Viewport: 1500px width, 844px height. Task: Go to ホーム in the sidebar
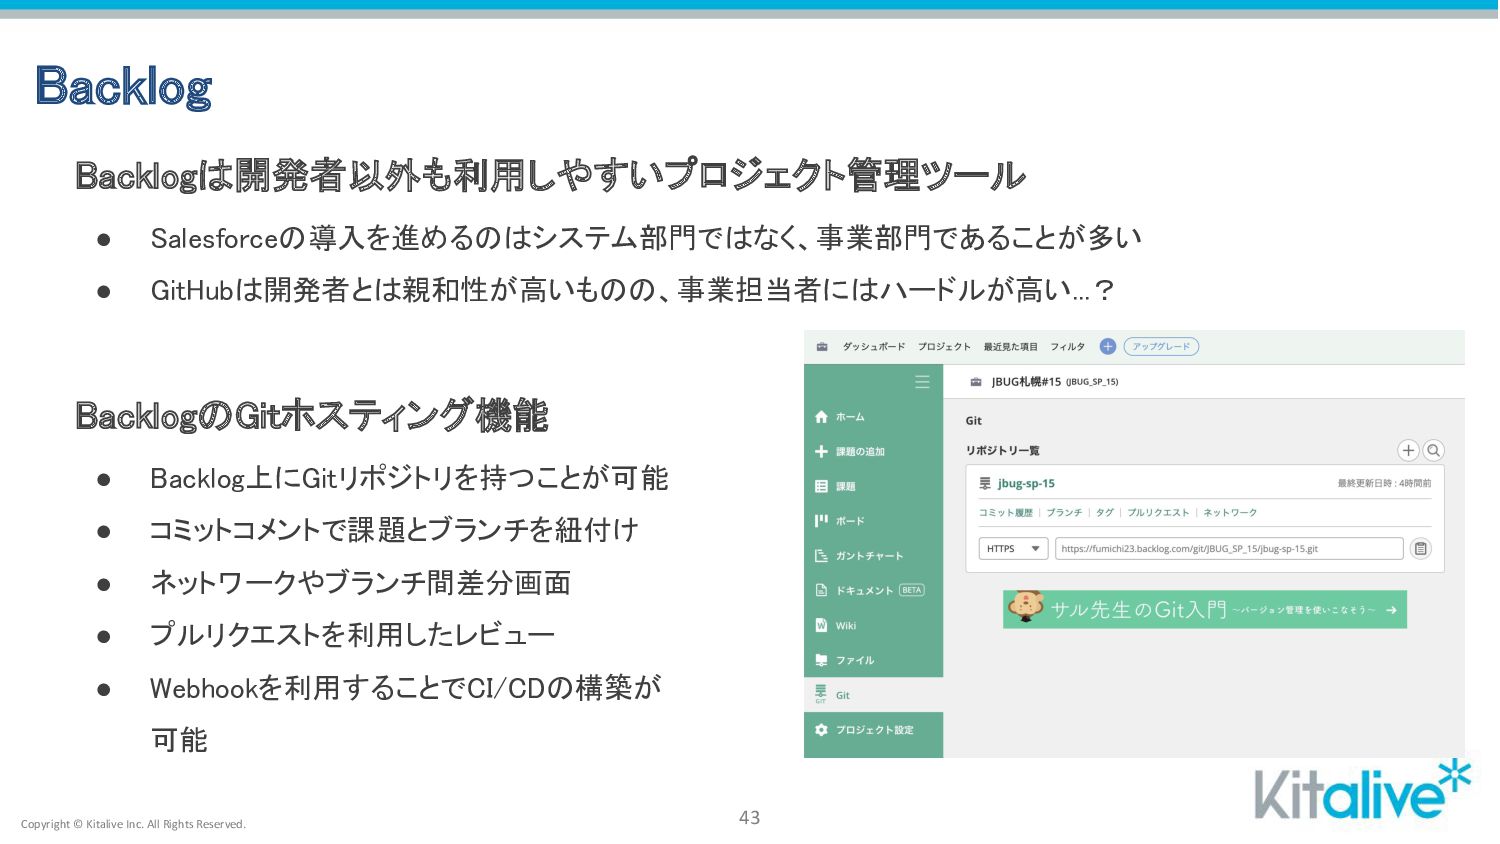874,417
